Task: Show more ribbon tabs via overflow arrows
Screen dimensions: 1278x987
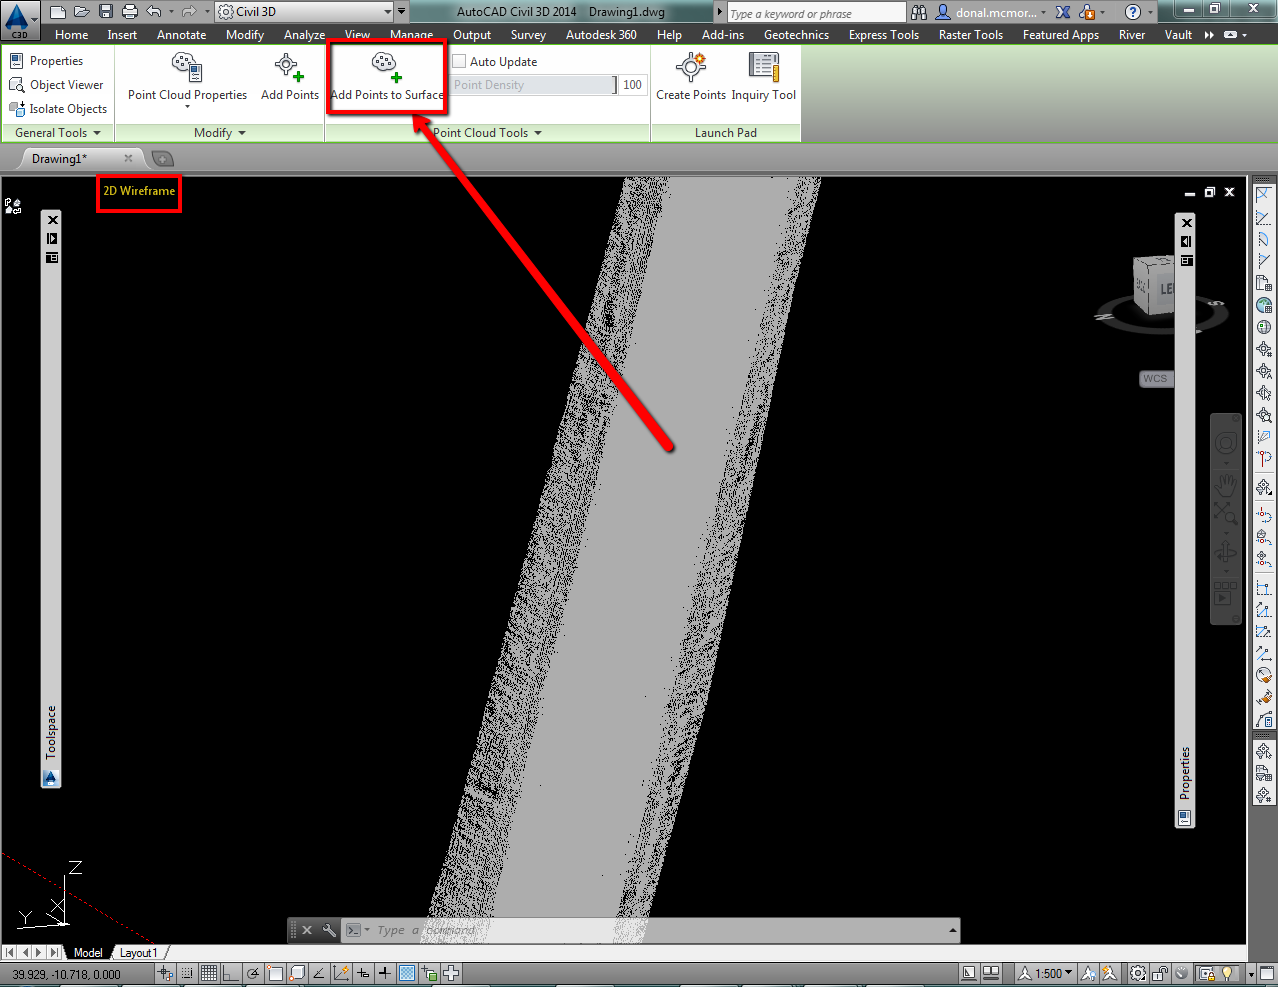Action: click(1209, 35)
